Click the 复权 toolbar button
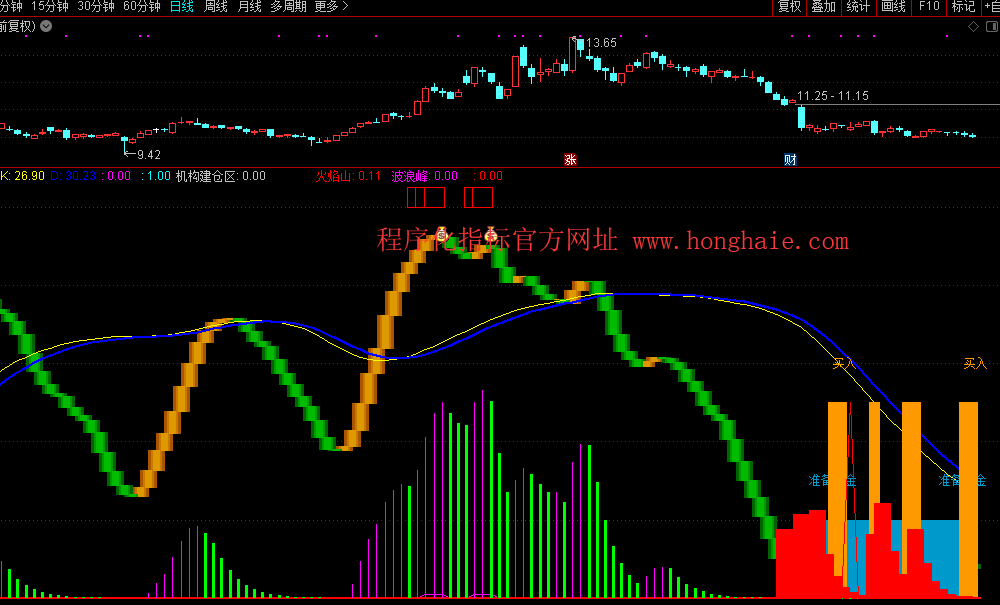 tap(789, 7)
